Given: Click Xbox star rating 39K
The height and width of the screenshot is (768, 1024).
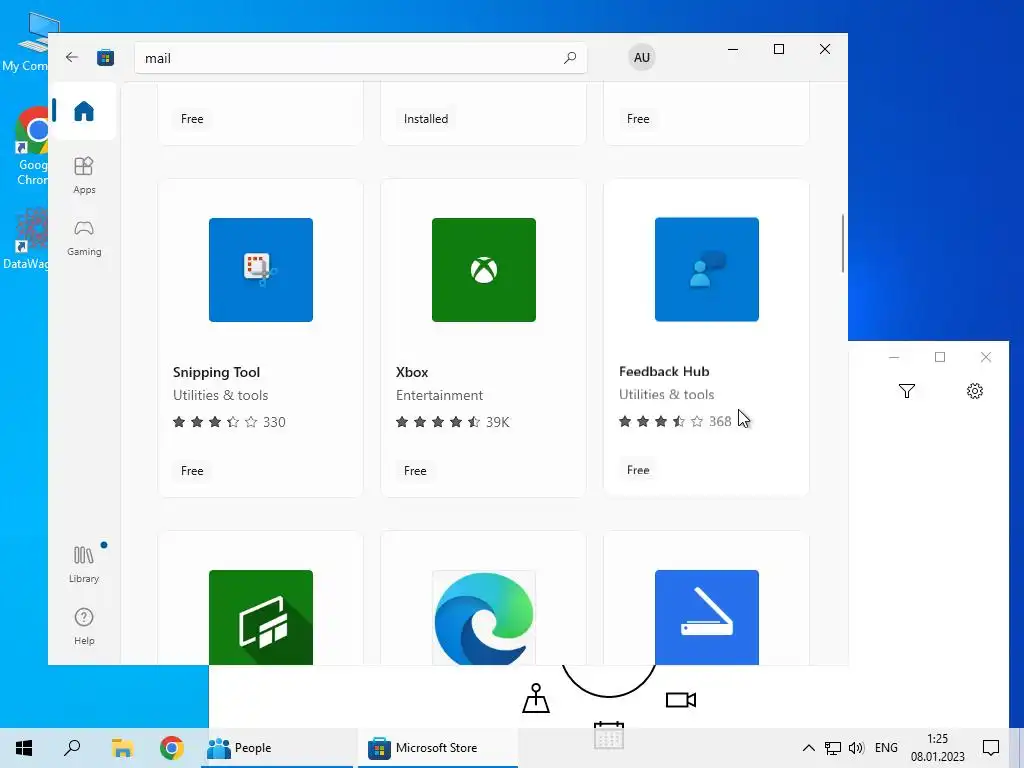Looking at the screenshot, I should pyautogui.click(x=452, y=422).
